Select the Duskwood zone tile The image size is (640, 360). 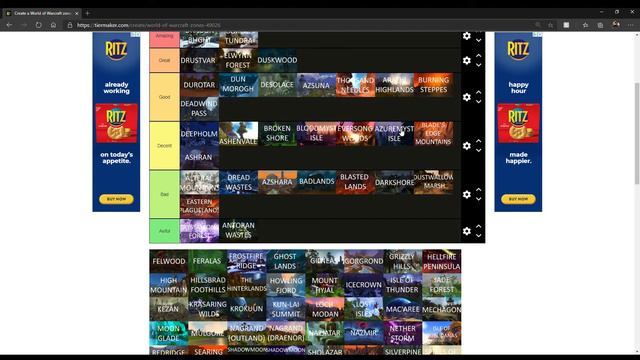pos(277,60)
